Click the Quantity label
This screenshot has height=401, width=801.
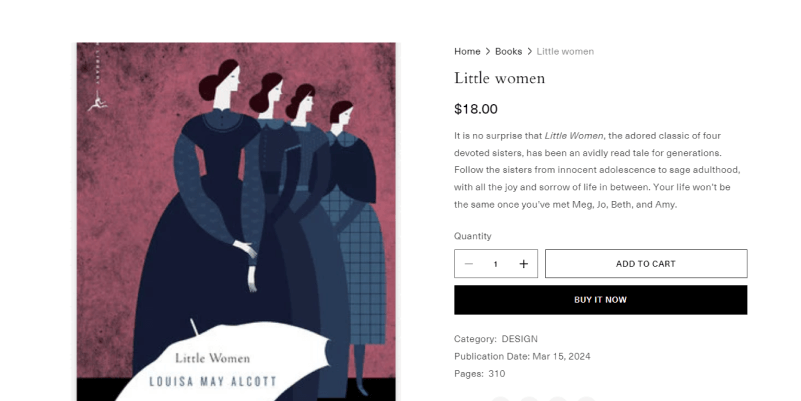[x=472, y=236]
